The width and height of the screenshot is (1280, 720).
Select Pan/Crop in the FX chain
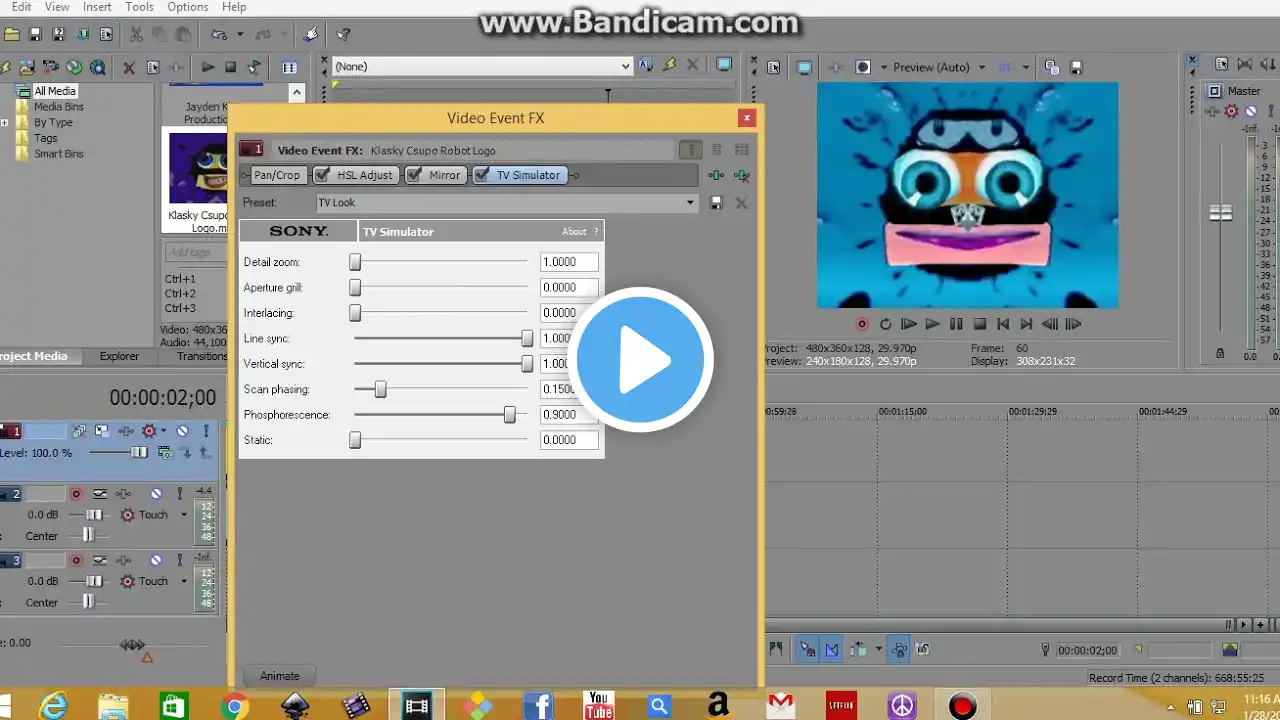click(277, 175)
